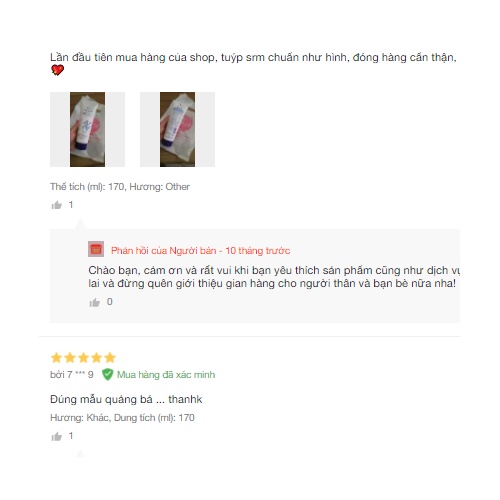The height and width of the screenshot is (500, 500).
Task: Like the seller's reply using thumbs-up icon
Action: (x=95, y=302)
